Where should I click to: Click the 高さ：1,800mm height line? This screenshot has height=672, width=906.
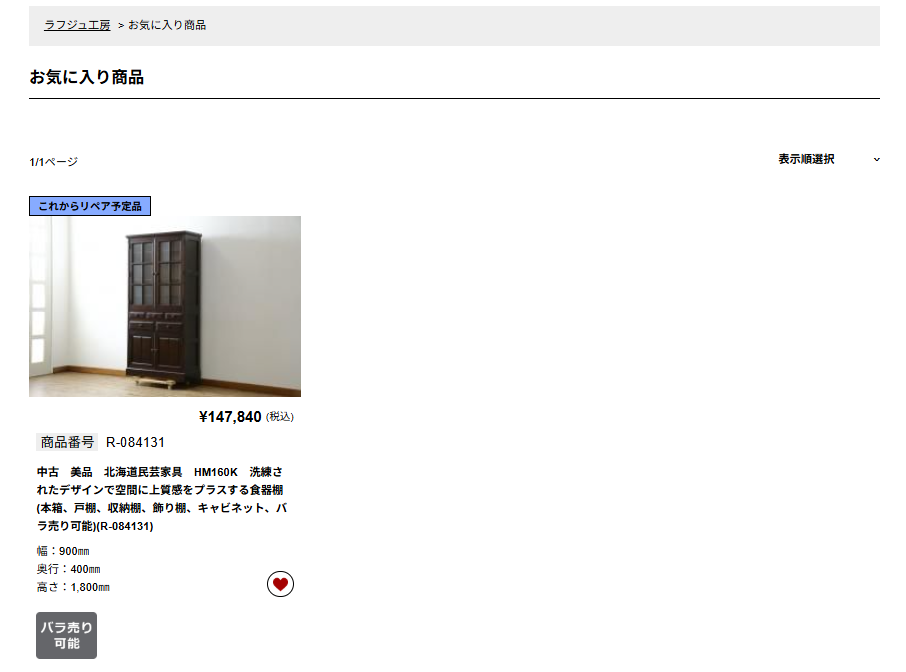click(x=73, y=587)
